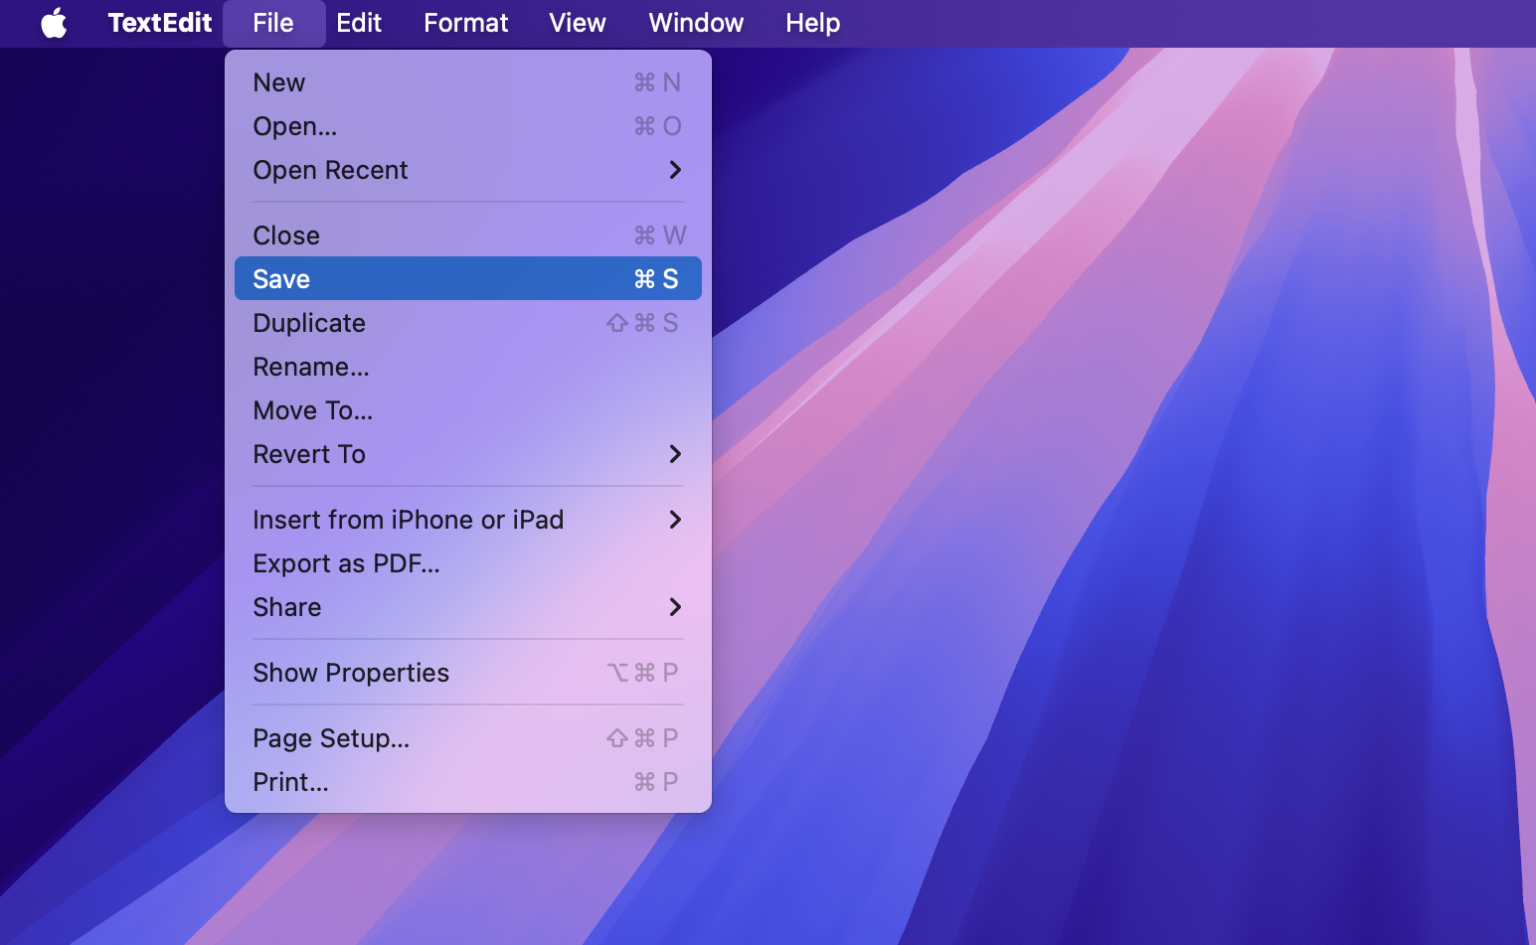
Task: Choose Print... to print the document
Action: point(290,782)
